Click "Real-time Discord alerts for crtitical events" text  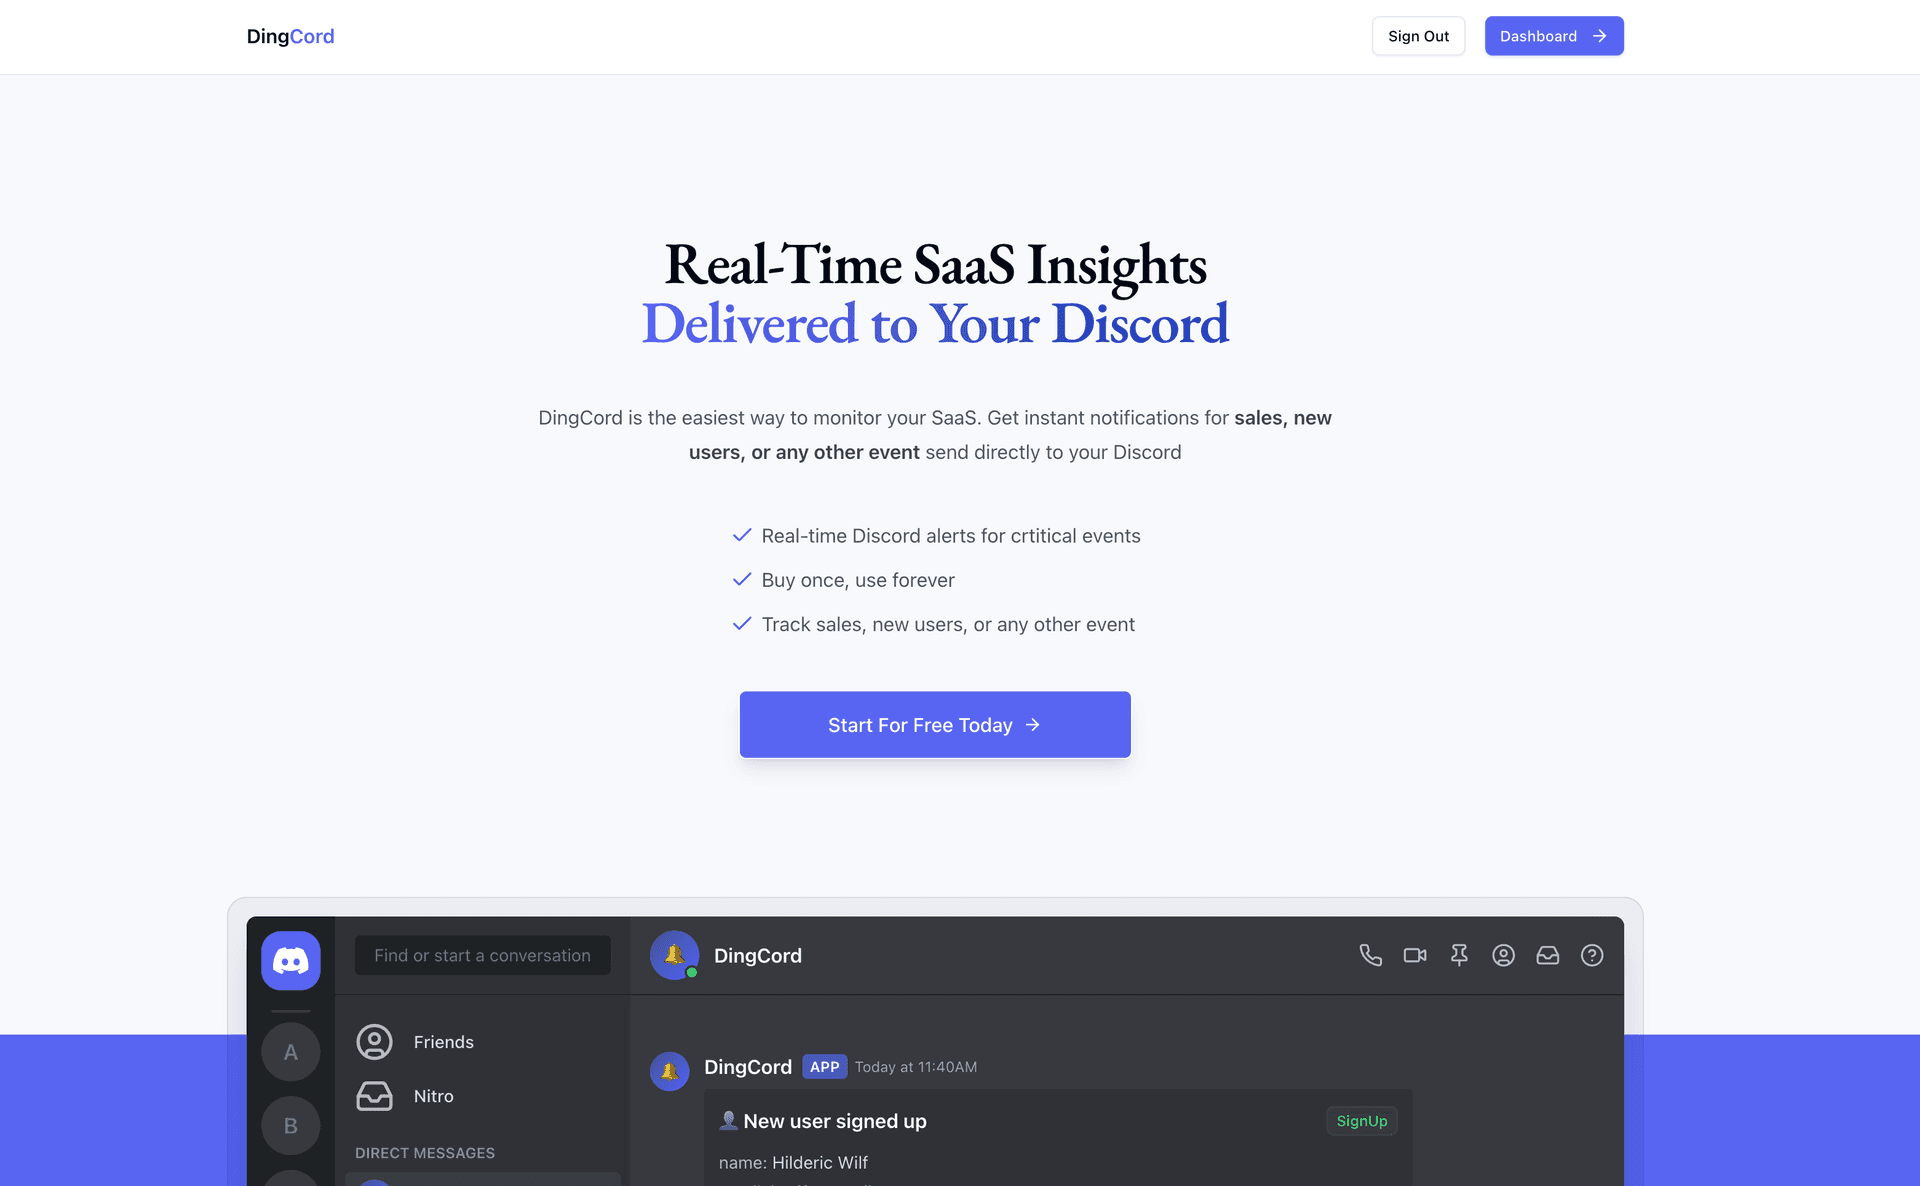point(951,536)
